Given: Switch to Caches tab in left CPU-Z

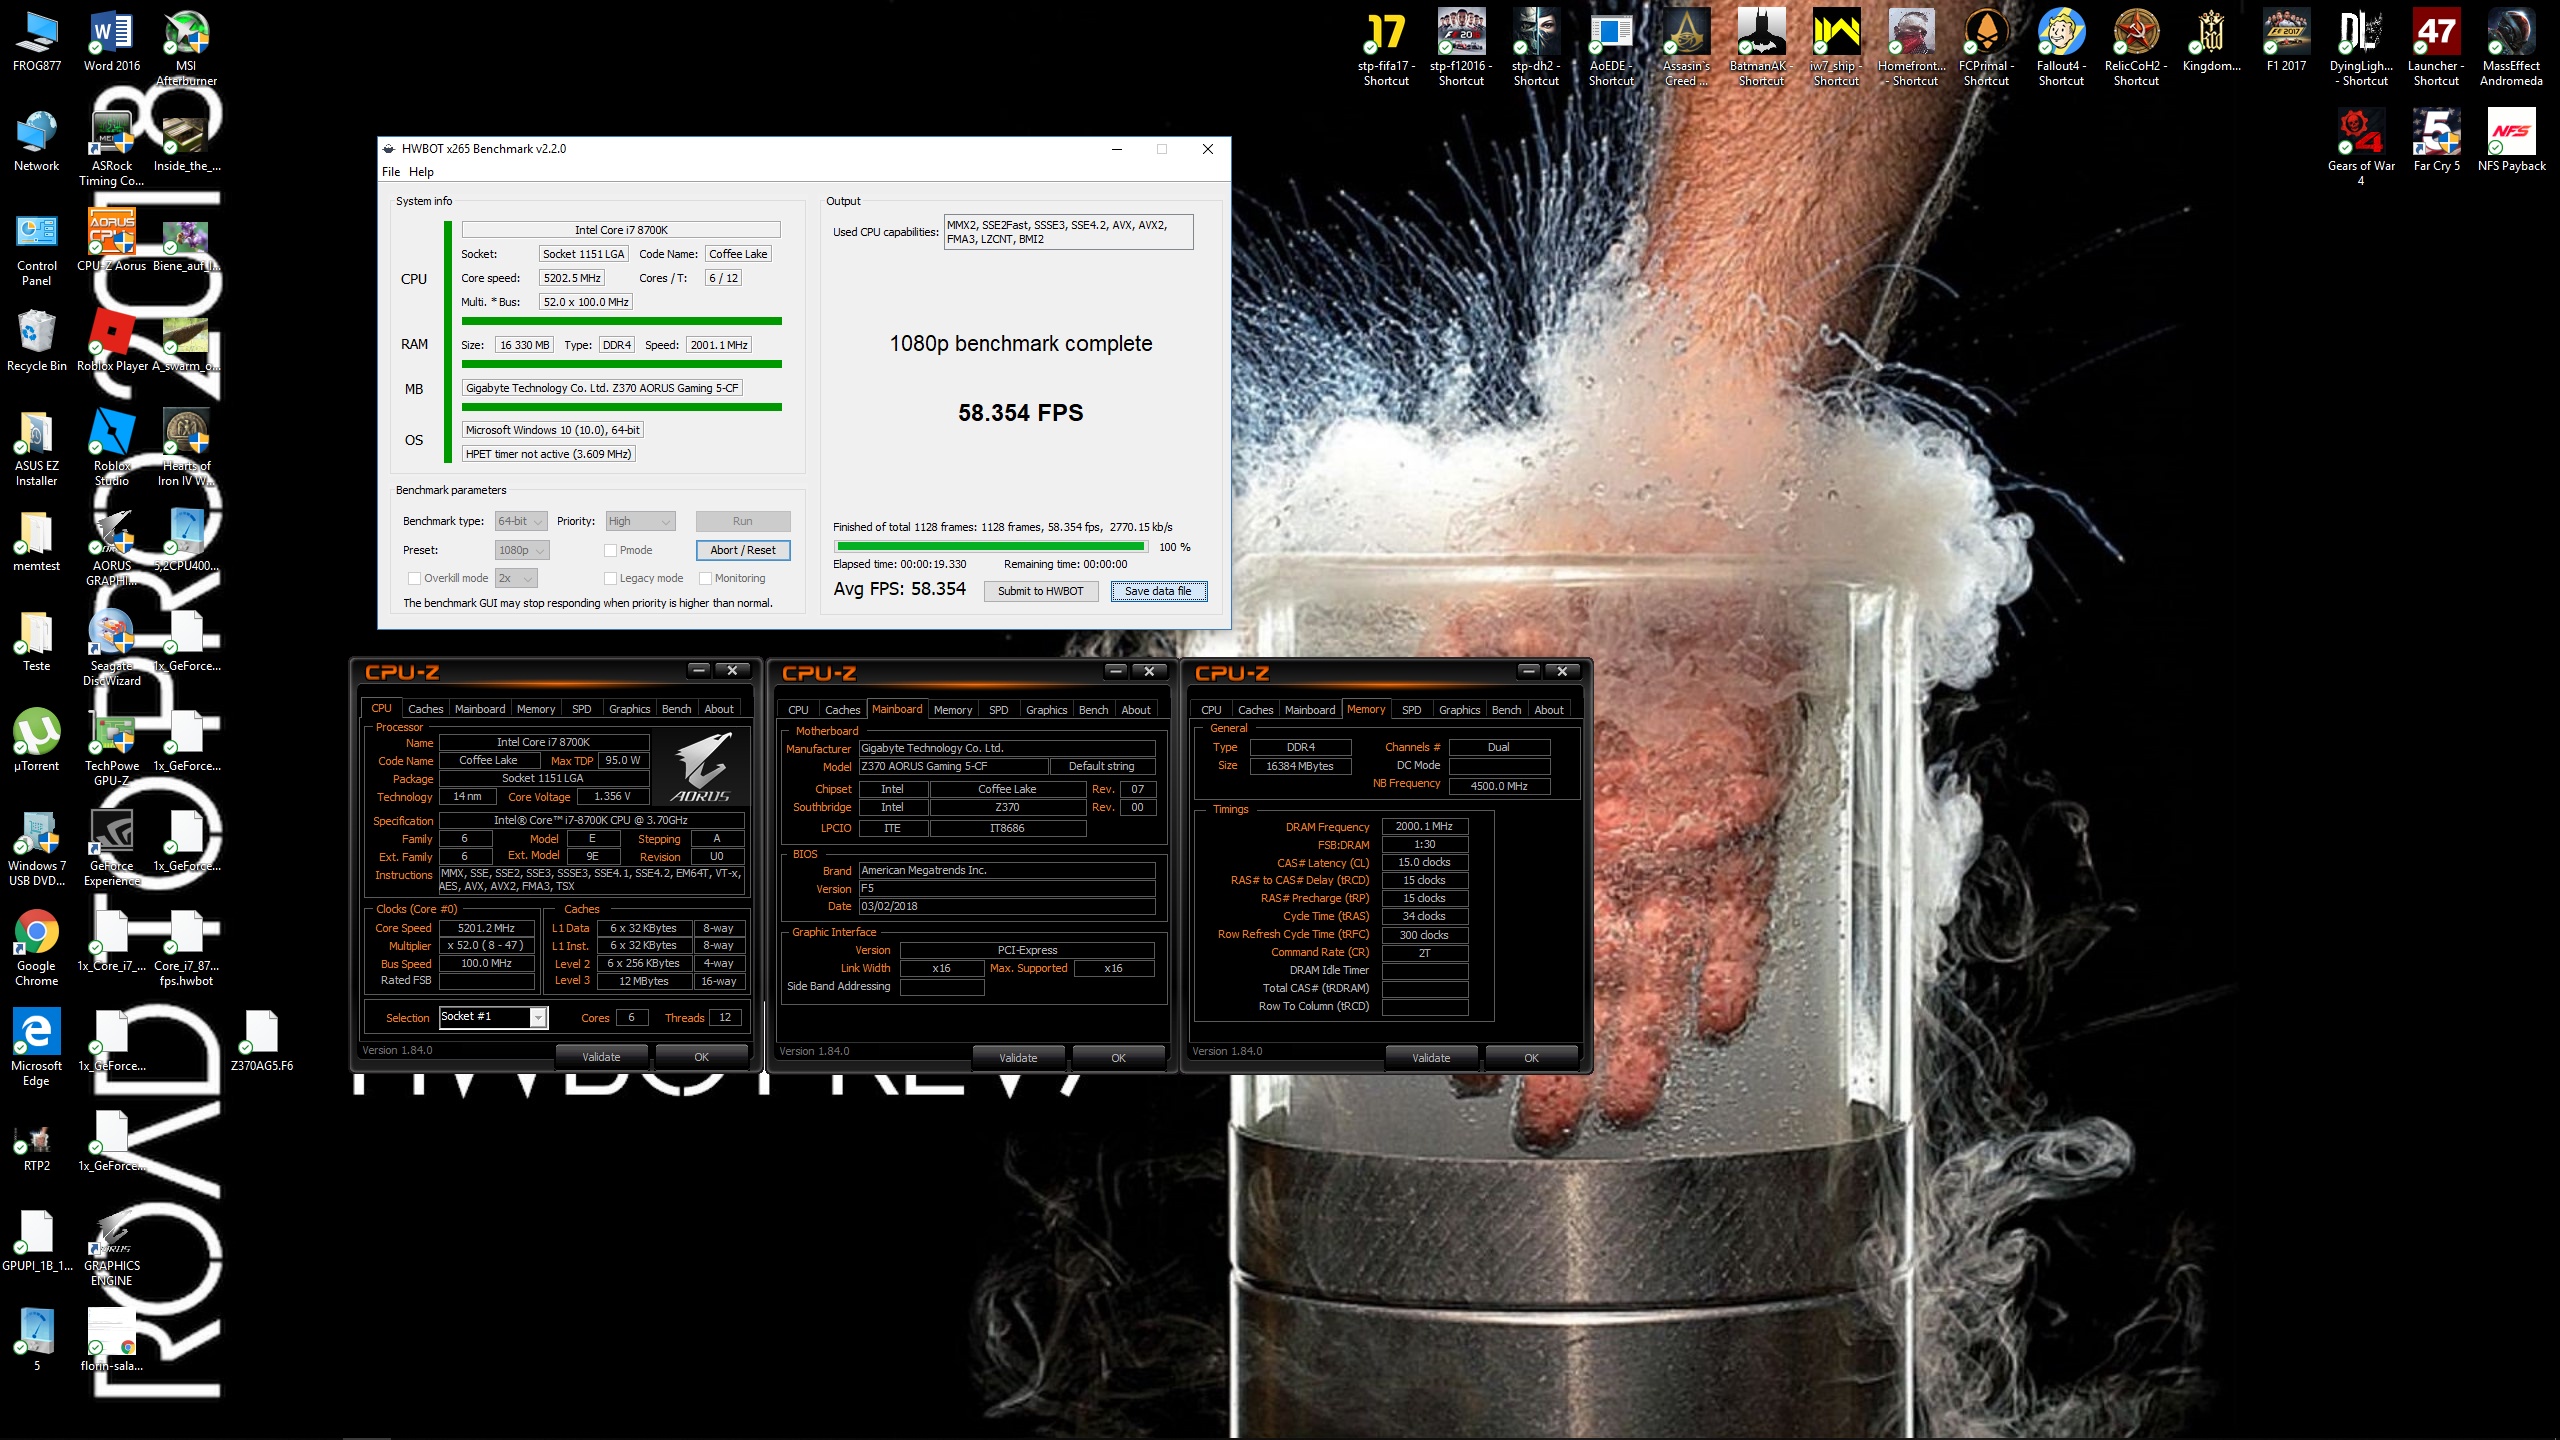Looking at the screenshot, I should tap(425, 709).
